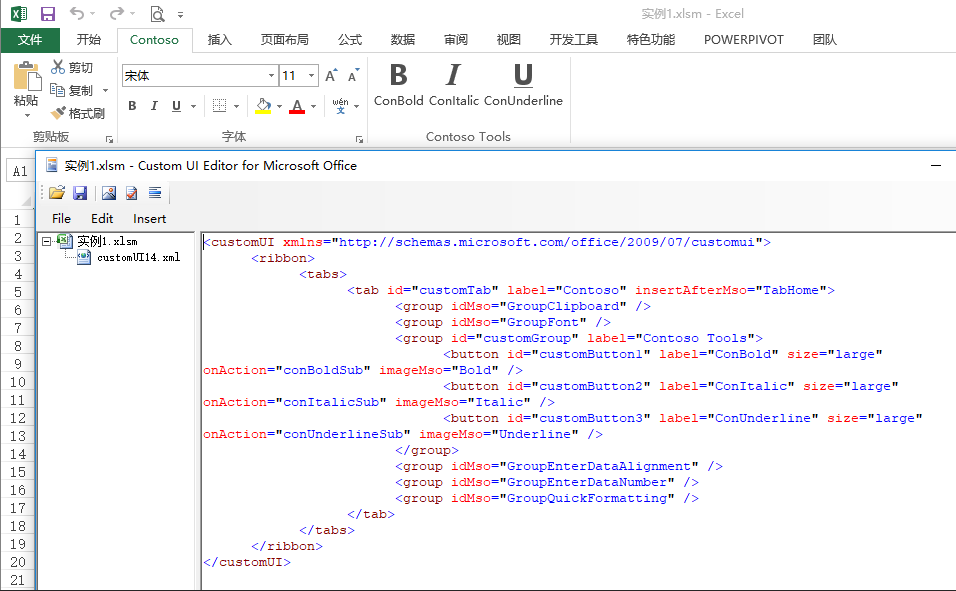Screen dimensions: 956x591
Task: Click the font size 11 box
Action: [292, 76]
